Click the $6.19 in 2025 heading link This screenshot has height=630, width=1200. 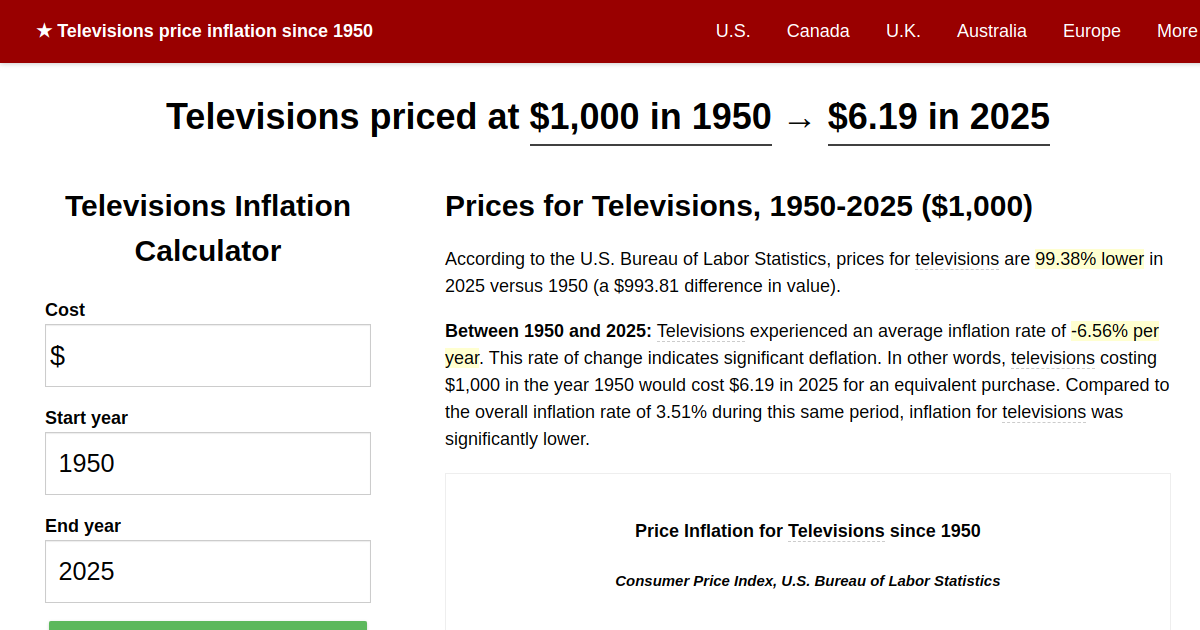tap(939, 118)
